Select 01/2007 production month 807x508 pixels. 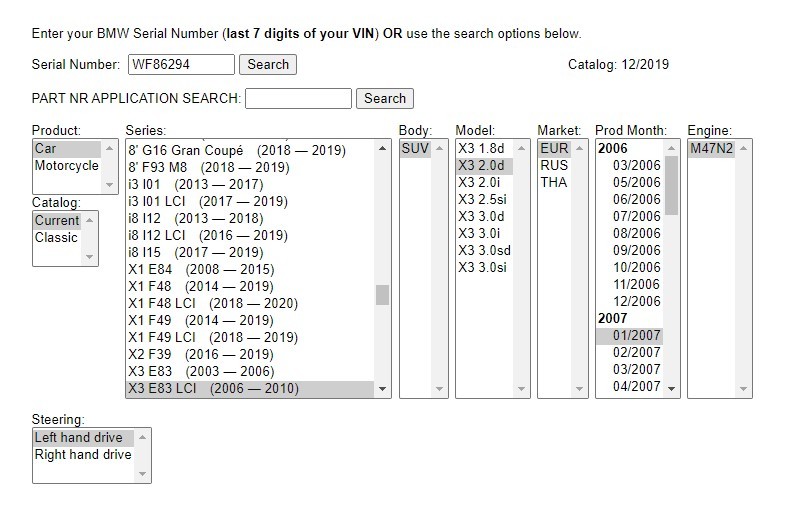click(x=629, y=336)
